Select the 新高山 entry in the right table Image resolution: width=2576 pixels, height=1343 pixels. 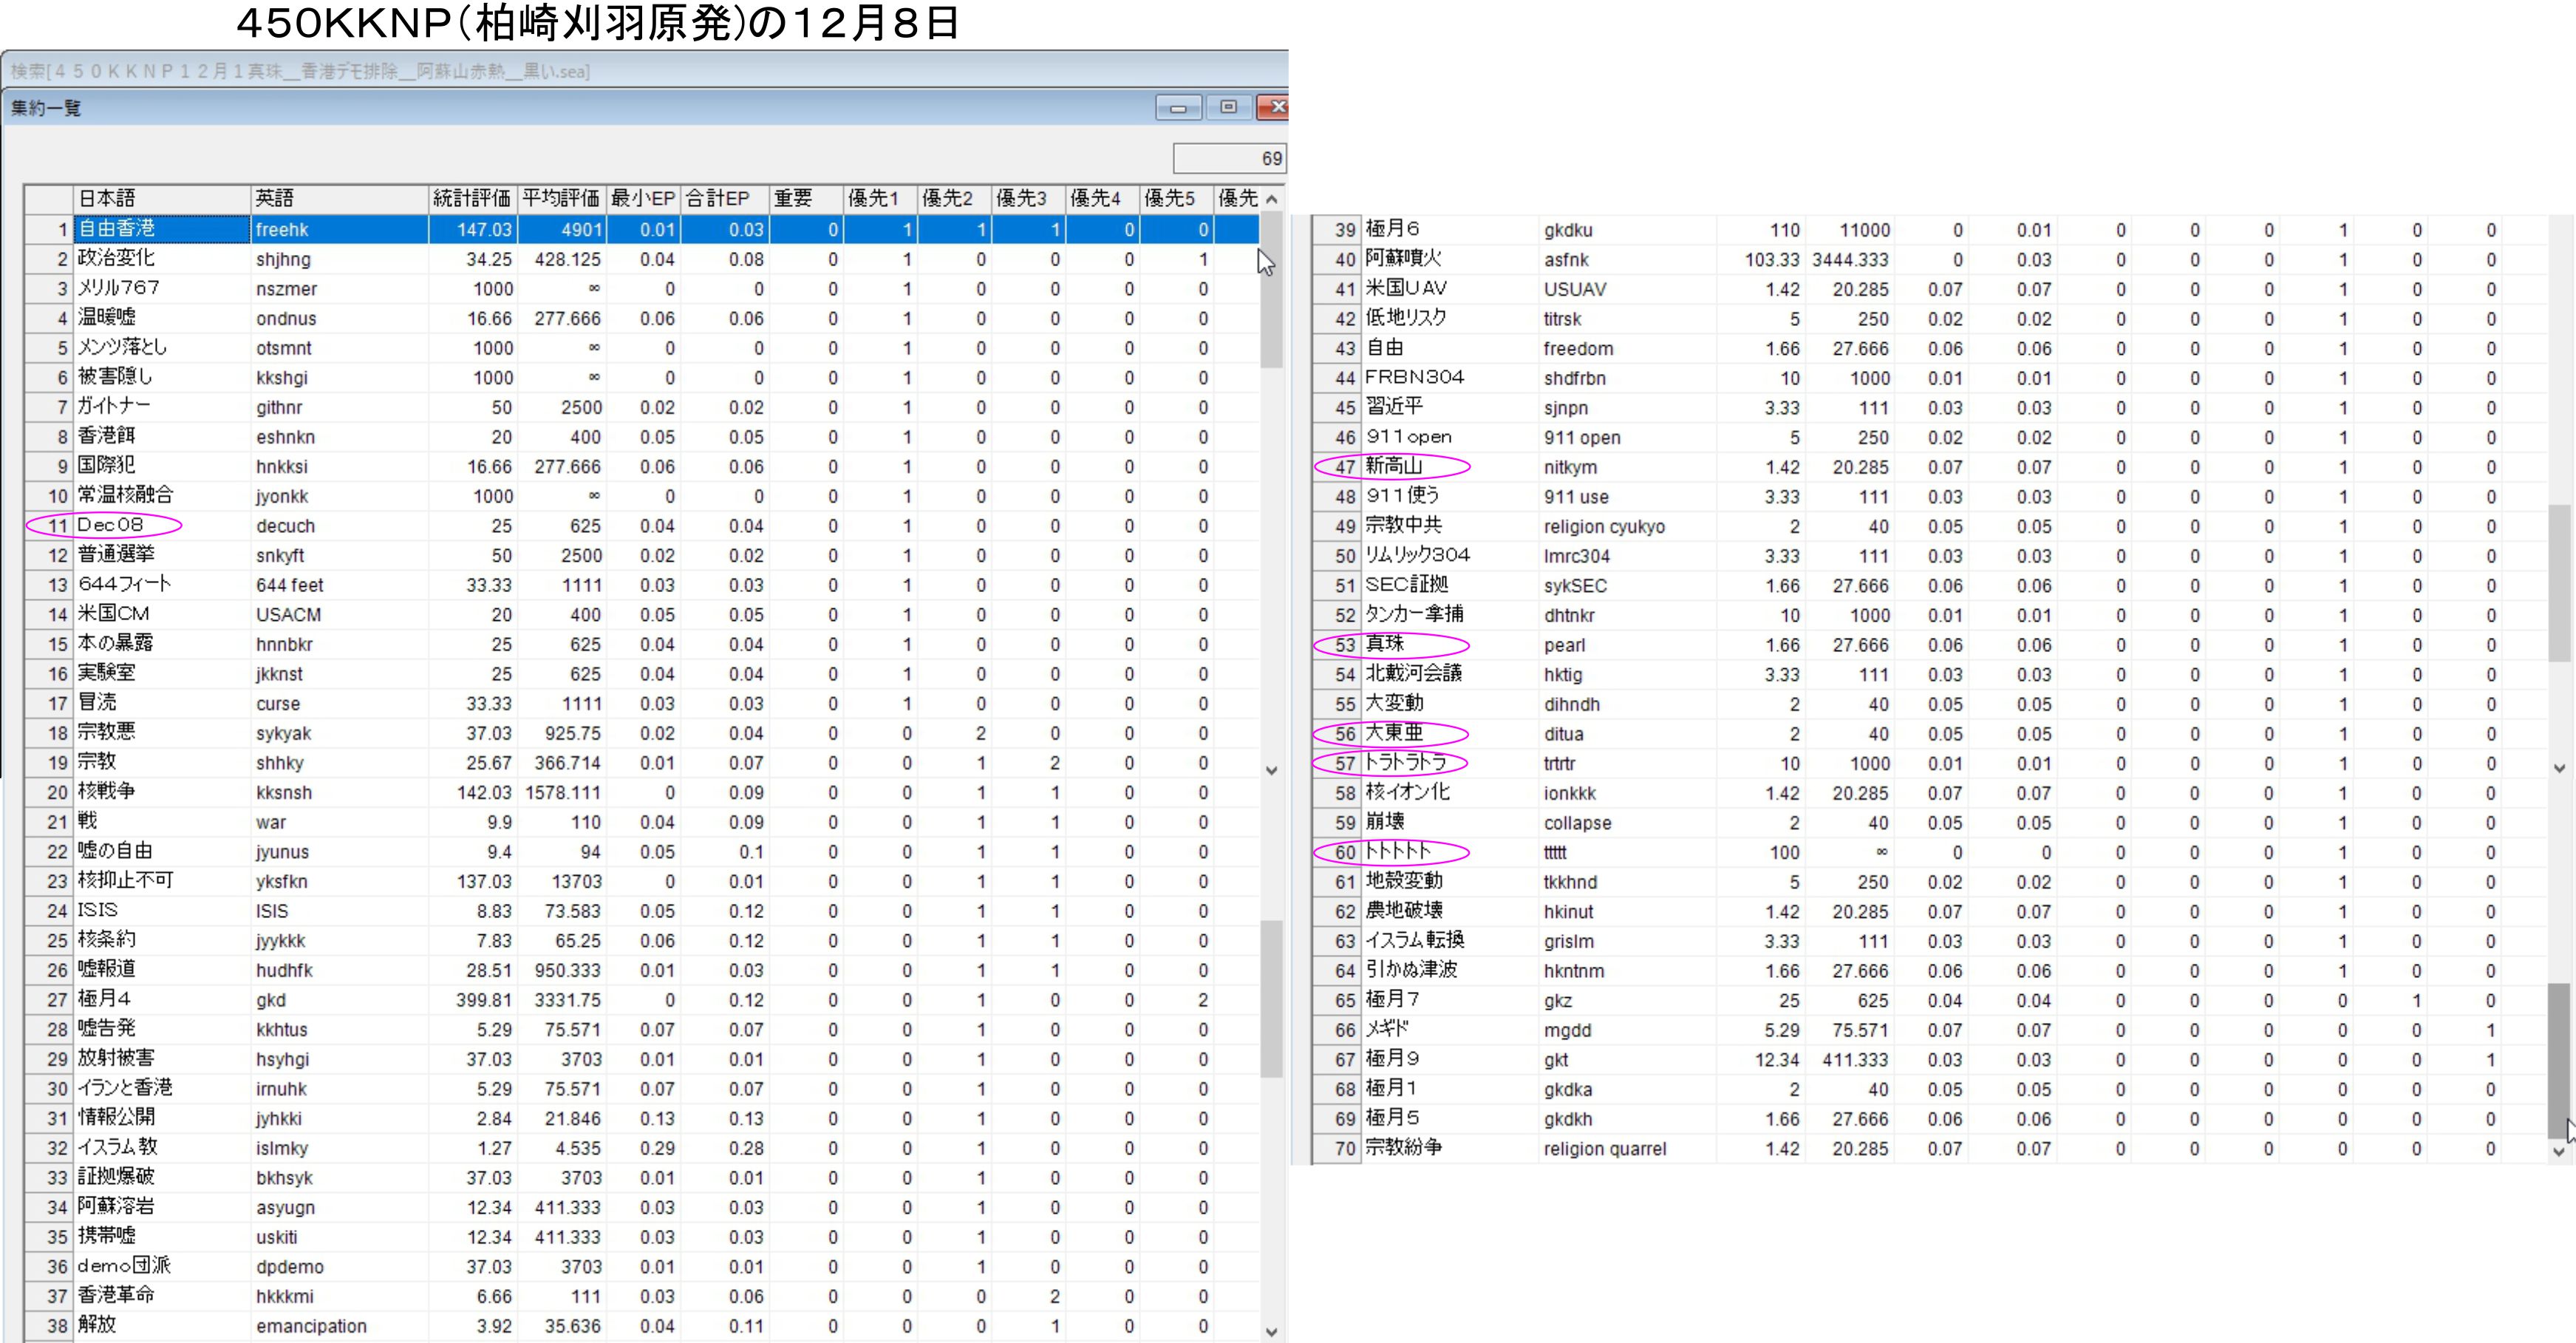pyautogui.click(x=1394, y=466)
